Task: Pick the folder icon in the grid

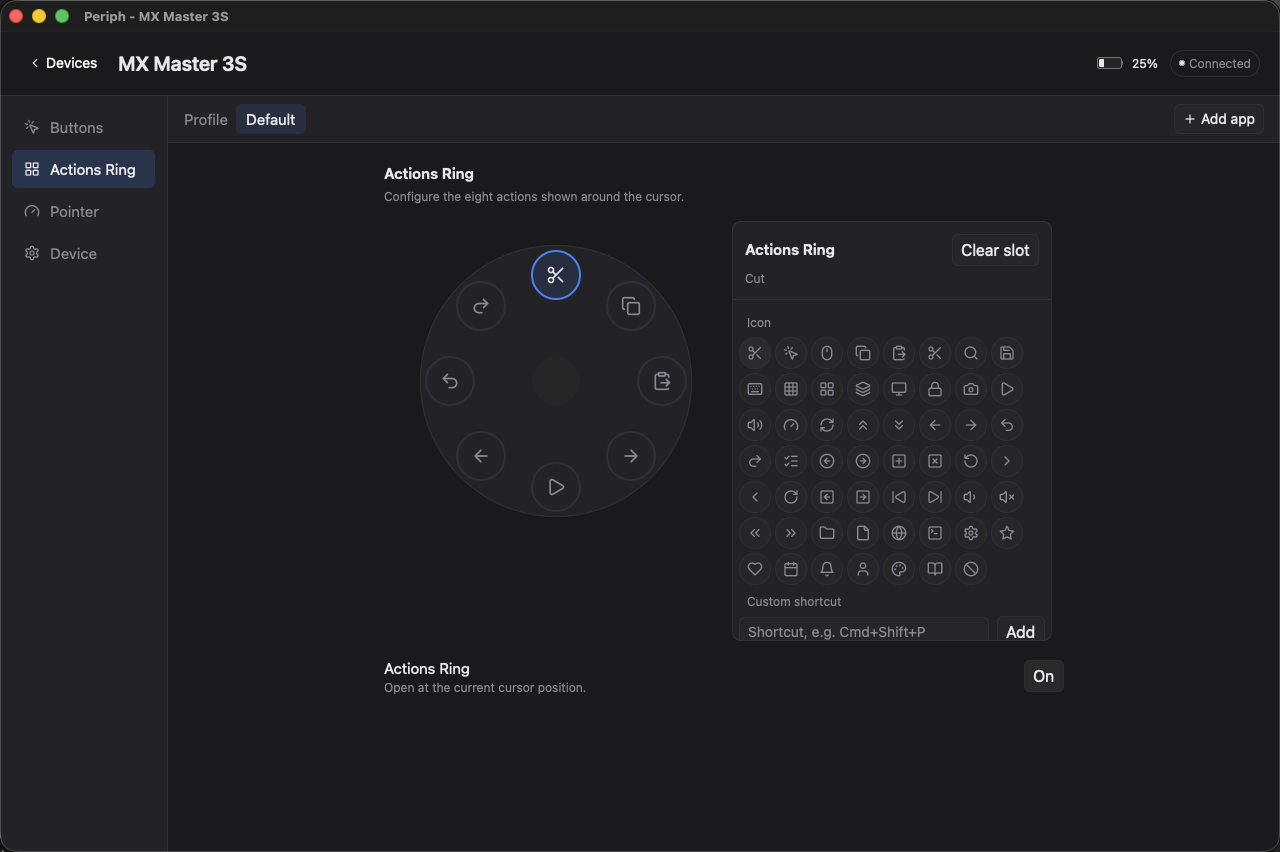Action: point(827,533)
